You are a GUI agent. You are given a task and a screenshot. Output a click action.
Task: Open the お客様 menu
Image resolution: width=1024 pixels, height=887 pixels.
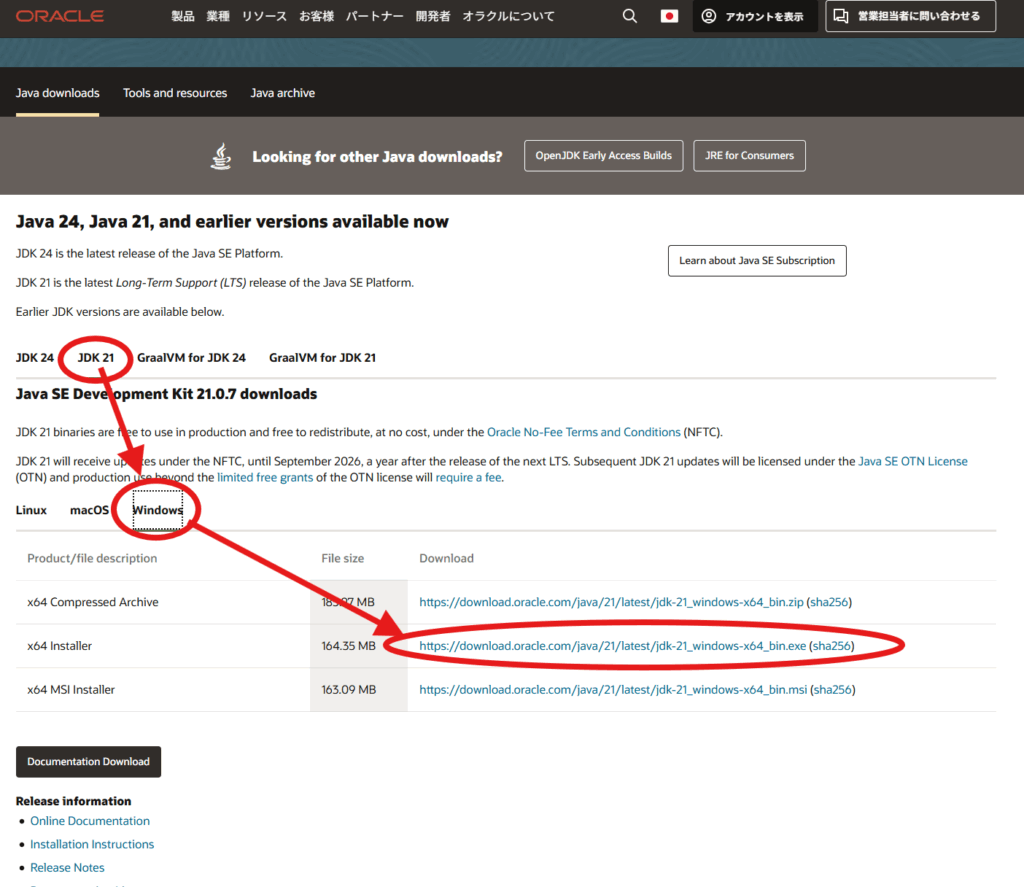(316, 16)
